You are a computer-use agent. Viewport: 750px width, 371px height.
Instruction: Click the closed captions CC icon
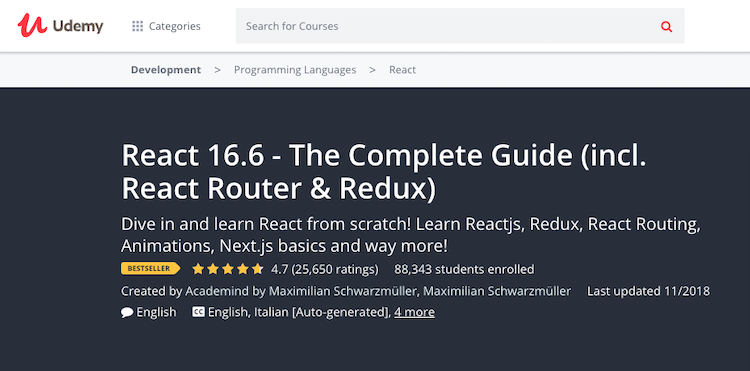click(x=198, y=312)
